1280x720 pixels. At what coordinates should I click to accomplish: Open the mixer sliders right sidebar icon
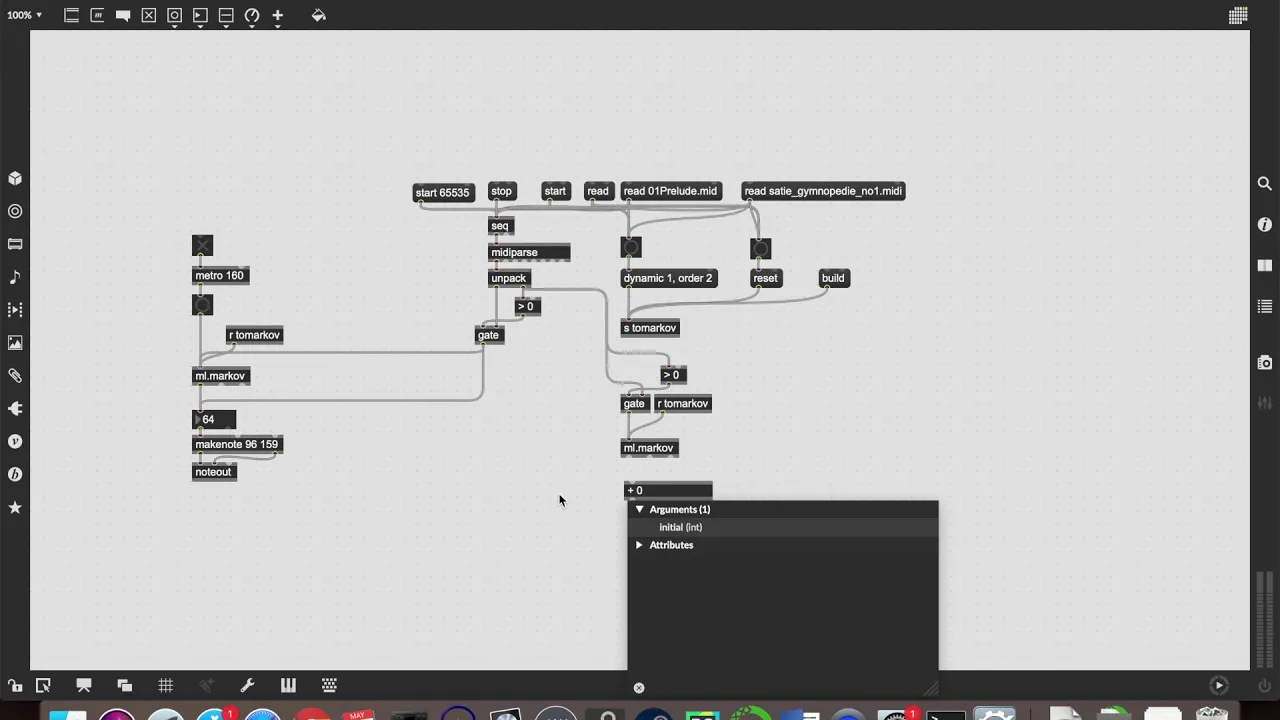click(x=1264, y=403)
